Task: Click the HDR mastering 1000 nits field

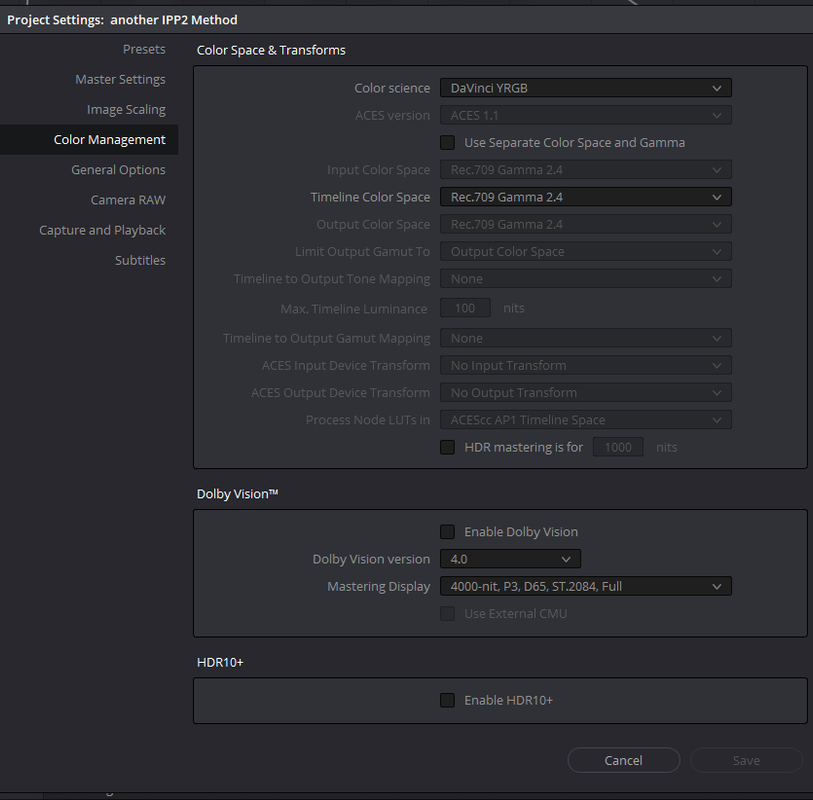Action: coord(618,447)
